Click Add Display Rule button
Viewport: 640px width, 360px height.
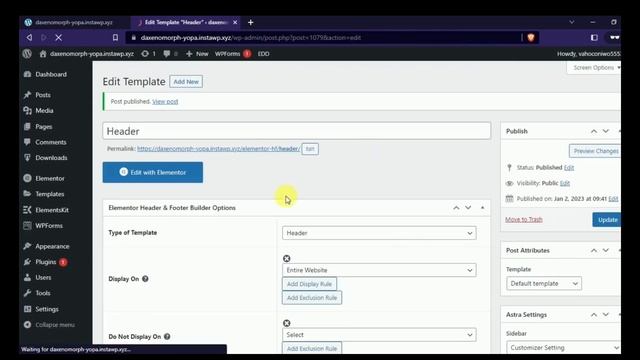click(x=309, y=284)
